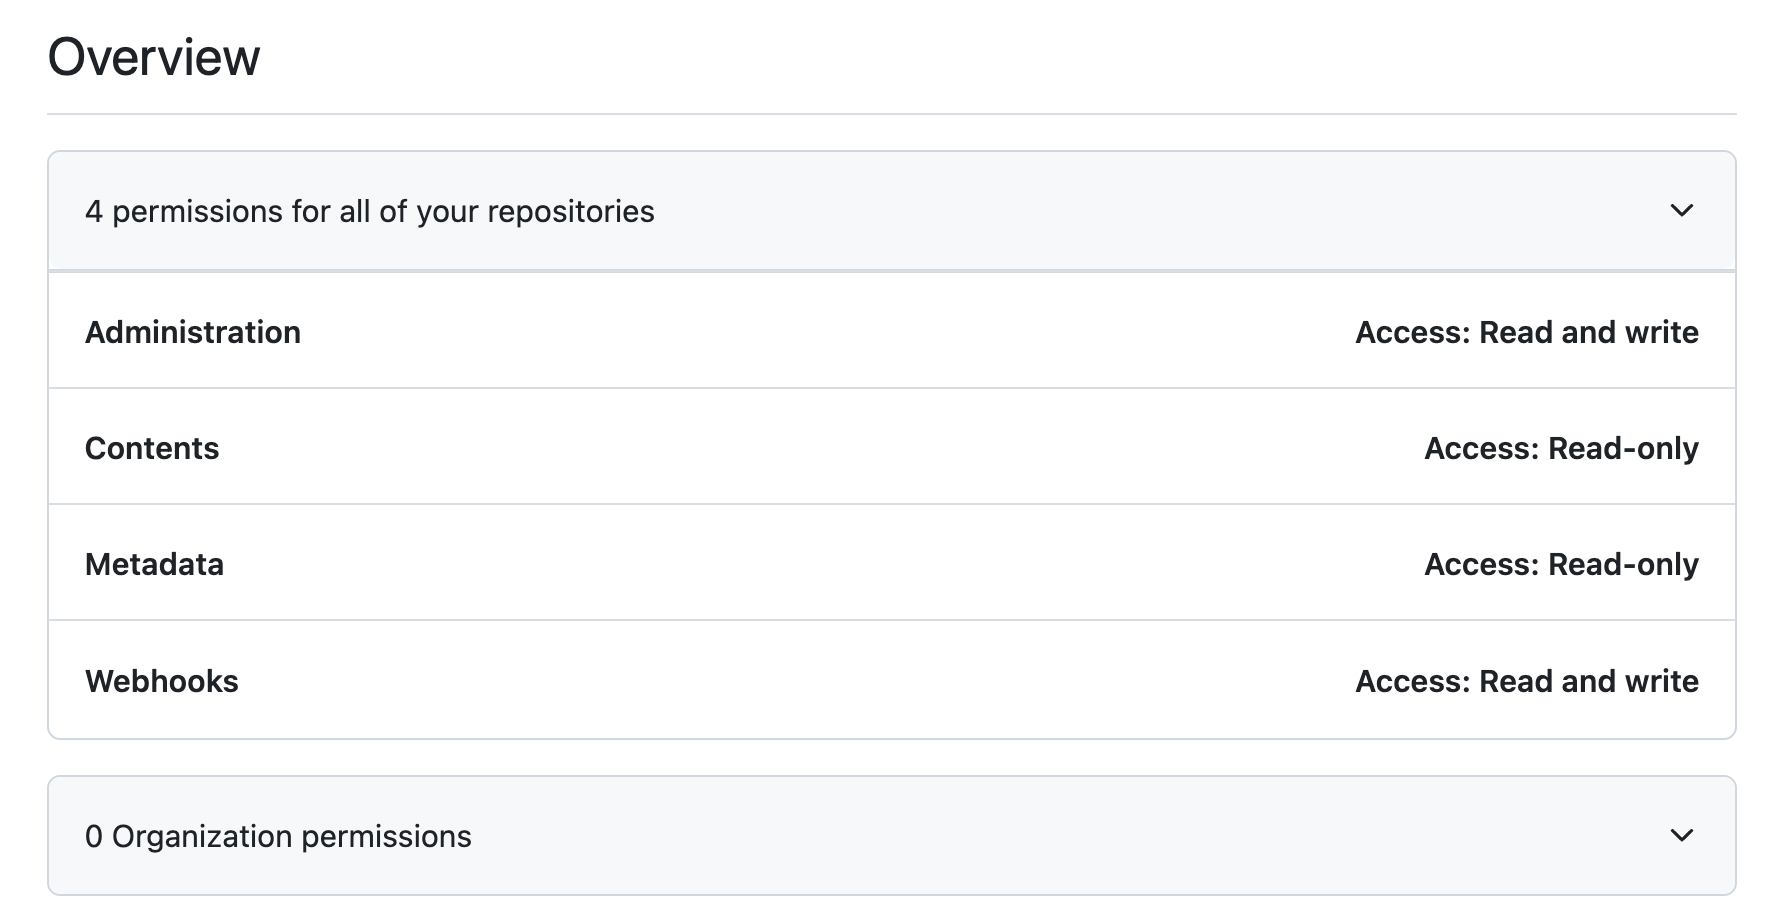1770x924 pixels.
Task: Click Metadata 'Access: Read-only' text
Action: tap(1561, 564)
